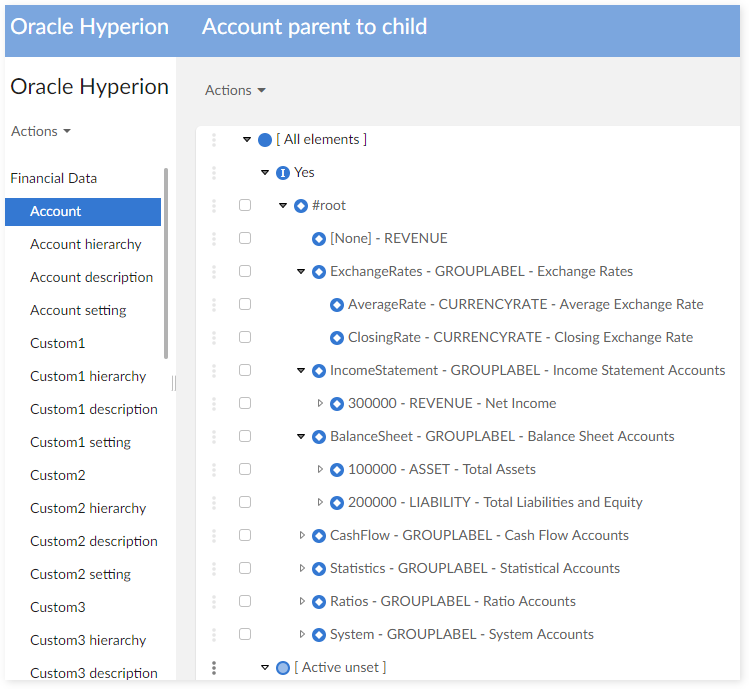The image size is (749, 689).
Task: Click the icon beside Ratios GROUPLABEL
Action: coord(319,602)
